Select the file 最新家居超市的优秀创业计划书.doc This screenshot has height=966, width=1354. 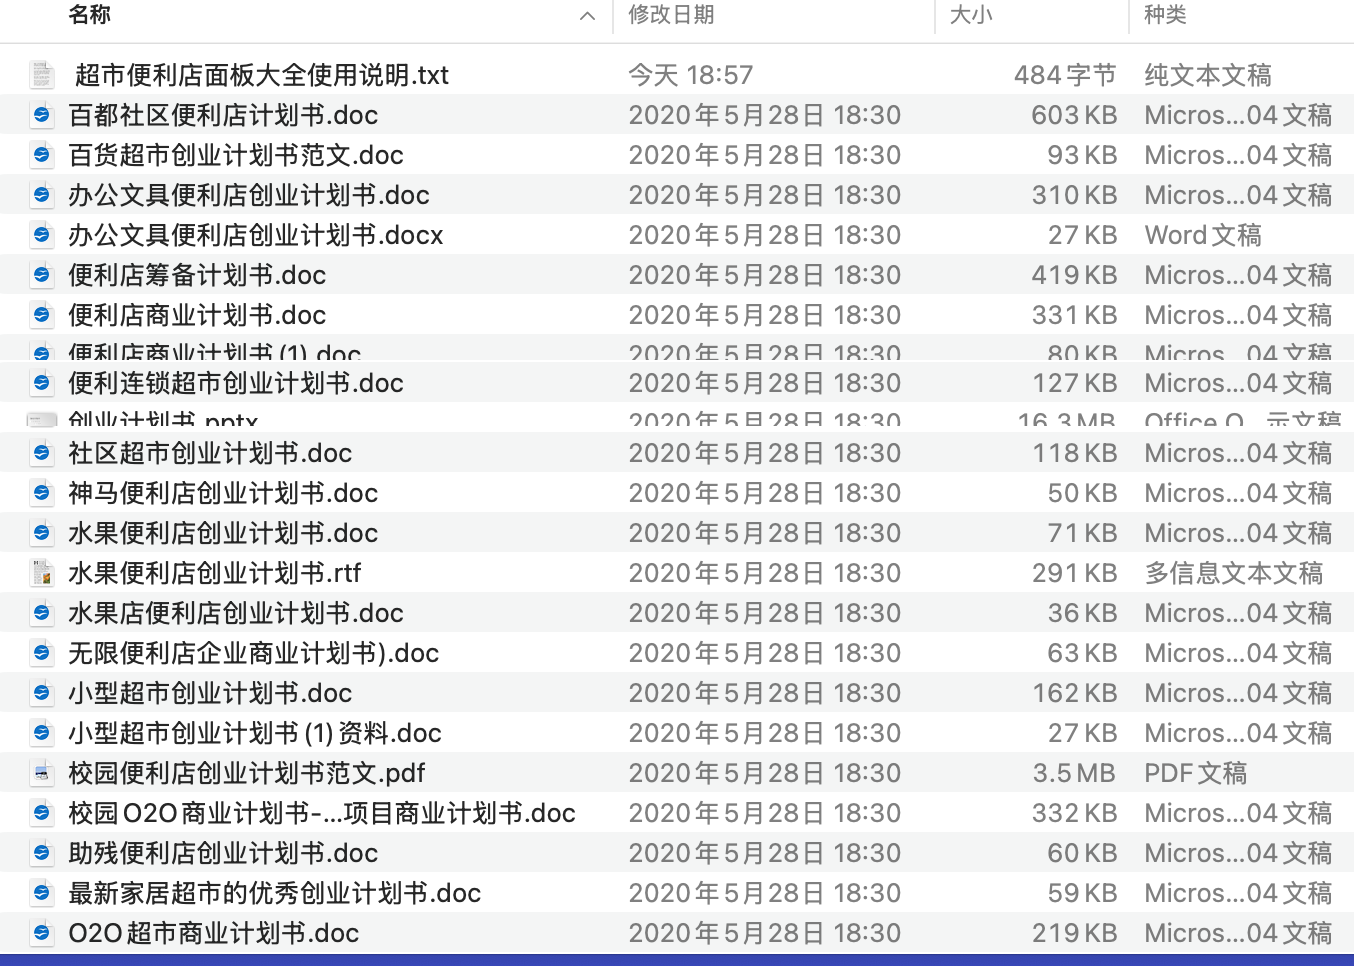tap(275, 893)
